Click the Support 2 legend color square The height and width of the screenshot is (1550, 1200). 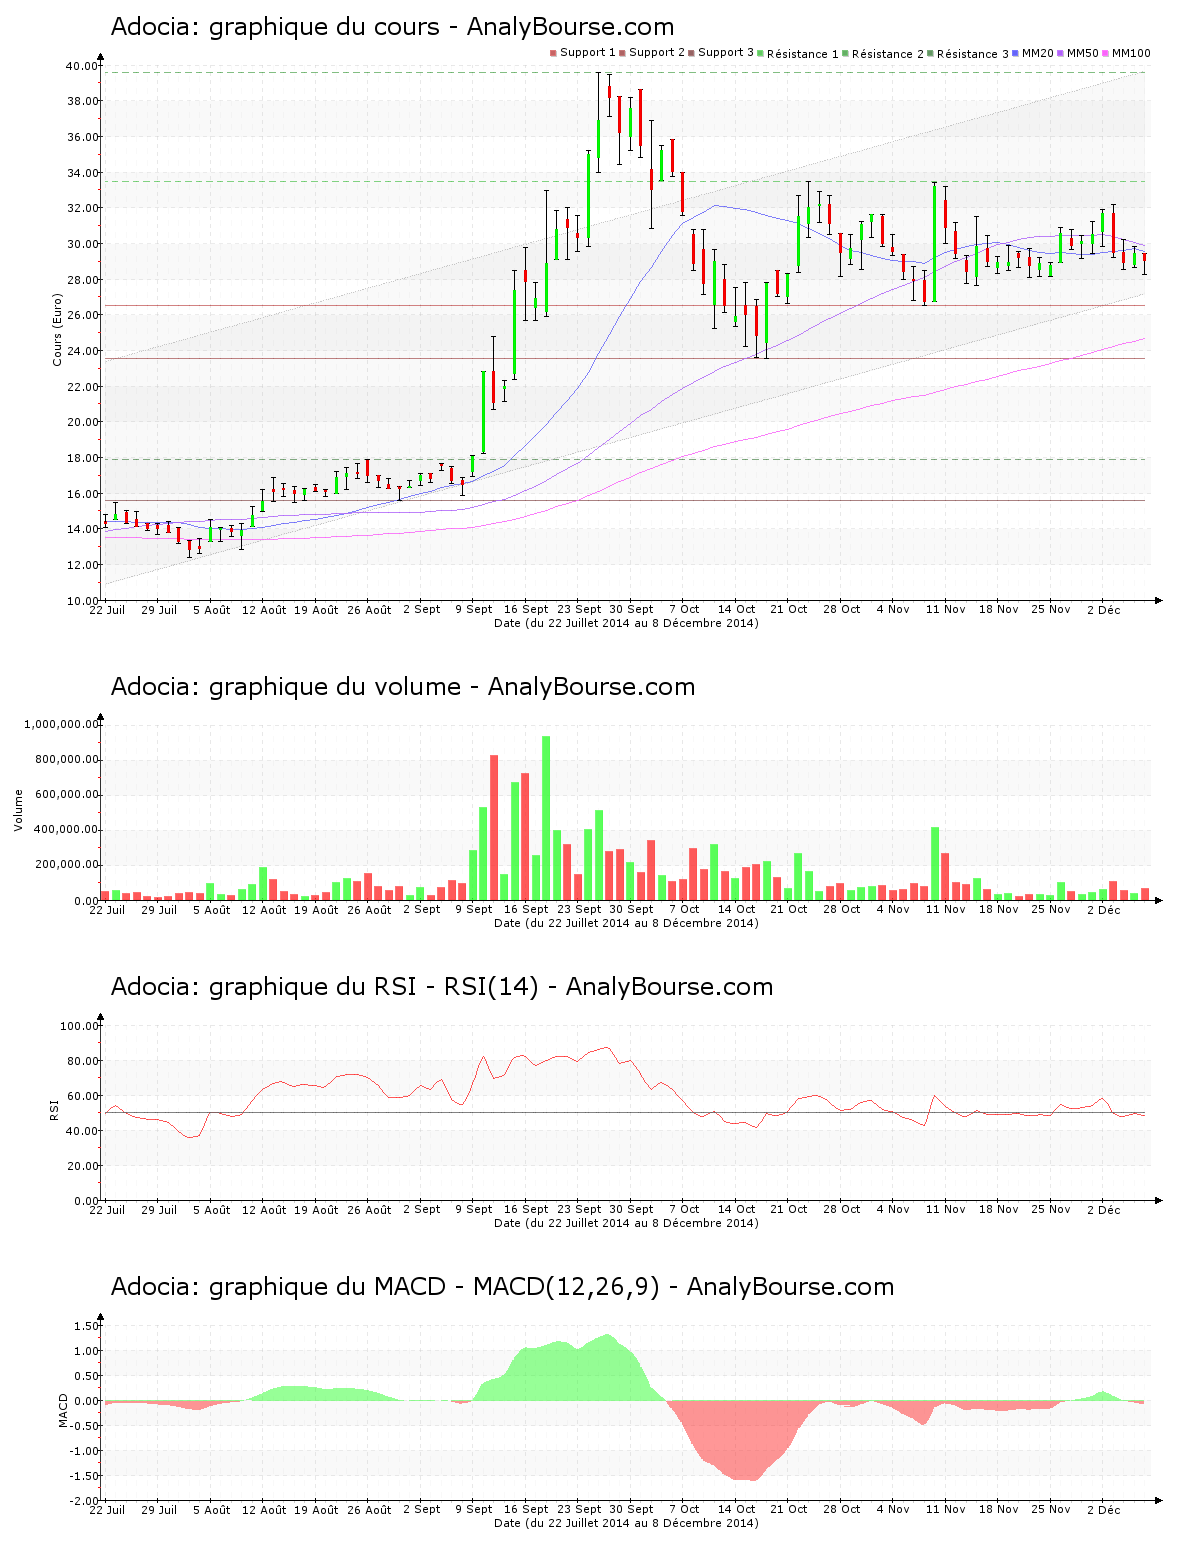click(622, 53)
